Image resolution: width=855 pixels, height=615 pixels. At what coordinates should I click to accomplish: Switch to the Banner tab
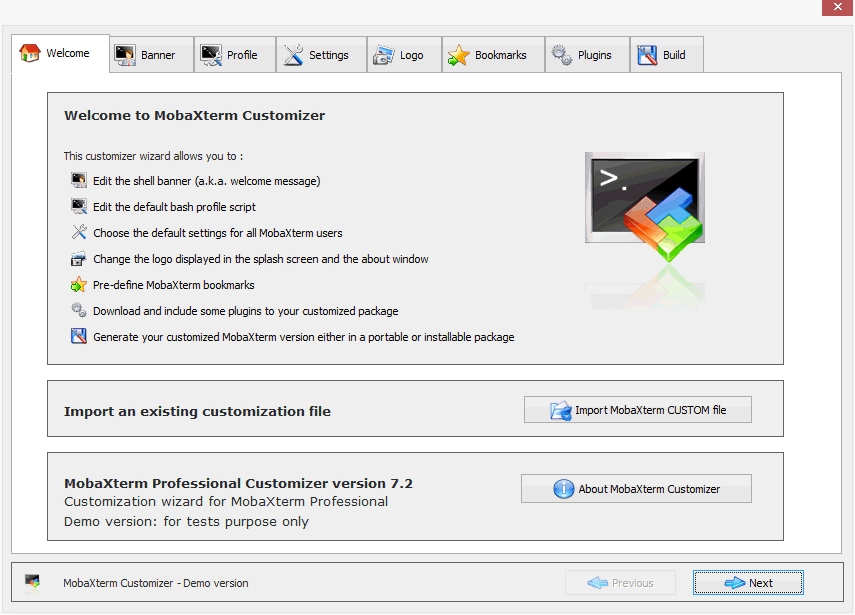pyautogui.click(x=150, y=55)
